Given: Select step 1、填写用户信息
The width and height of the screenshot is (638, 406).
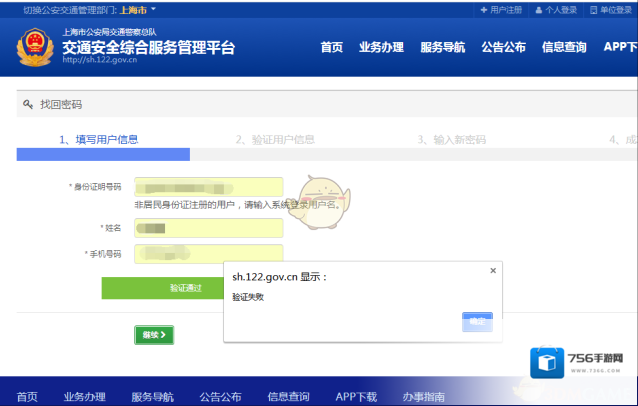Looking at the screenshot, I should [x=99, y=140].
